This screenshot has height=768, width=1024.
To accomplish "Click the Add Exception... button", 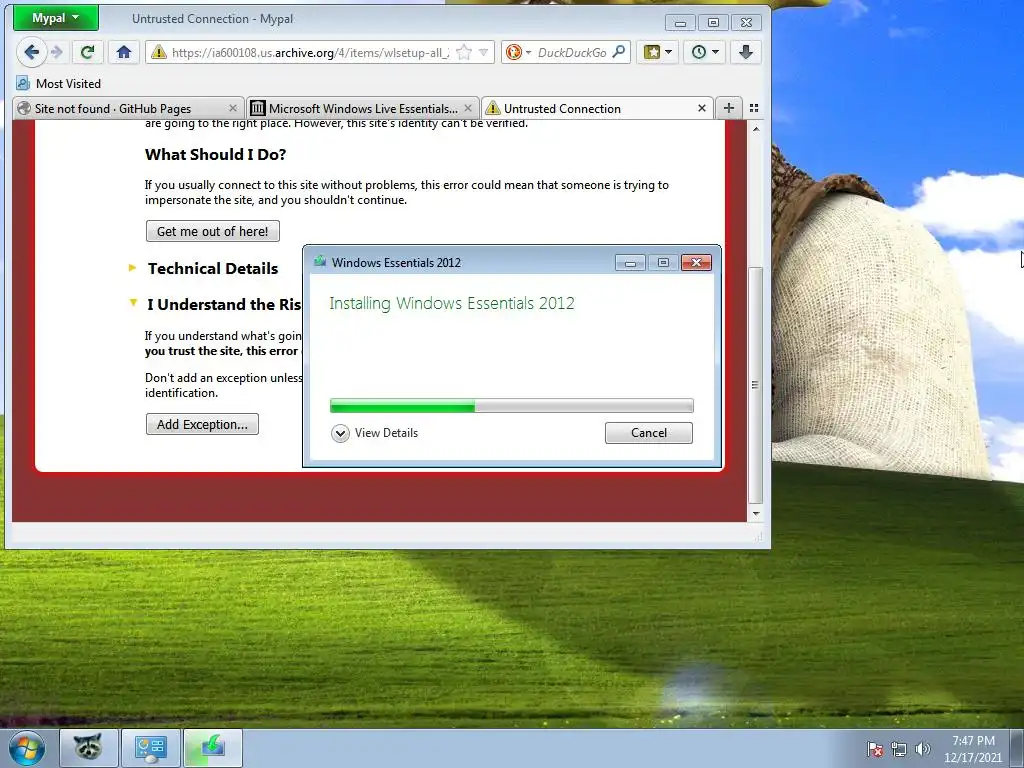I will pos(202,424).
